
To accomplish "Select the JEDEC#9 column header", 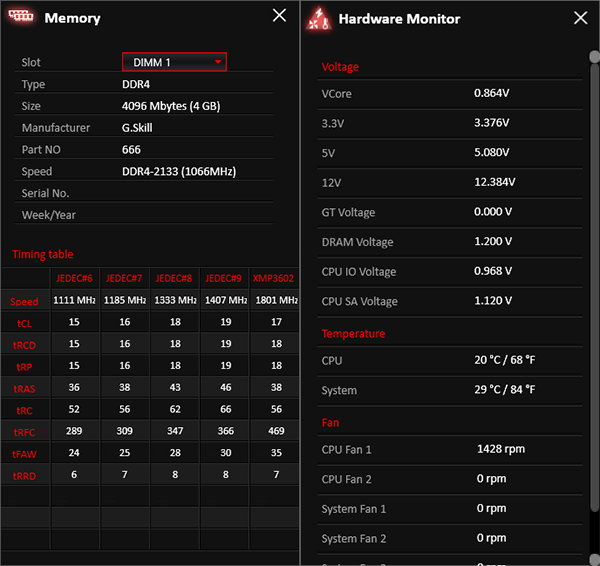I will tap(224, 278).
